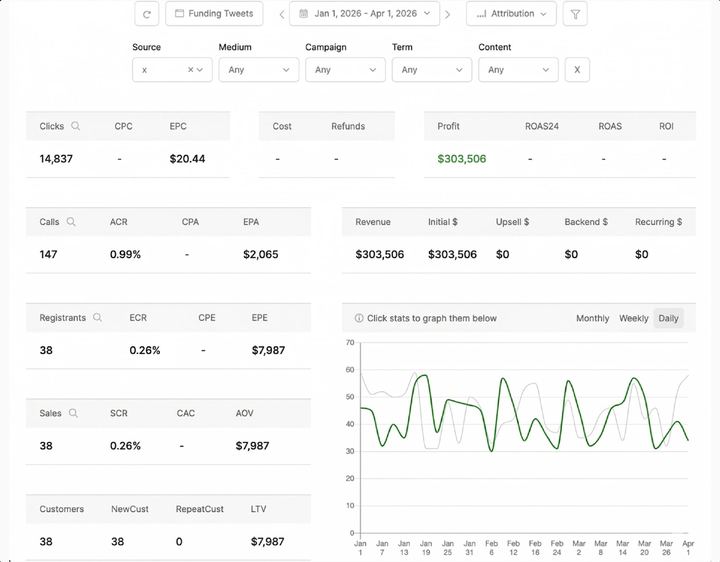
Task: Click magnifier icon next to Sales
Action: pyautogui.click(x=73, y=413)
